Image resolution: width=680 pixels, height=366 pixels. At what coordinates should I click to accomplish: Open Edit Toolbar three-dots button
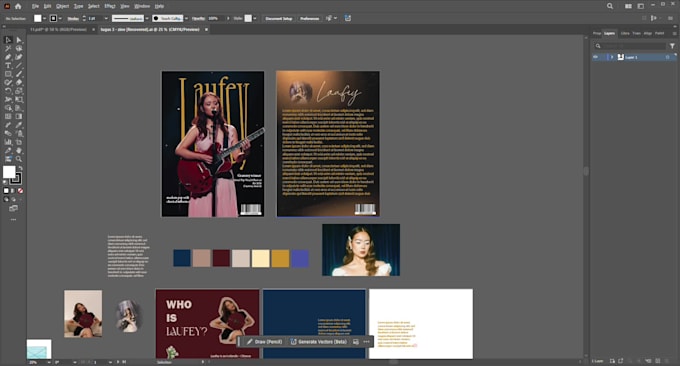pos(13,219)
